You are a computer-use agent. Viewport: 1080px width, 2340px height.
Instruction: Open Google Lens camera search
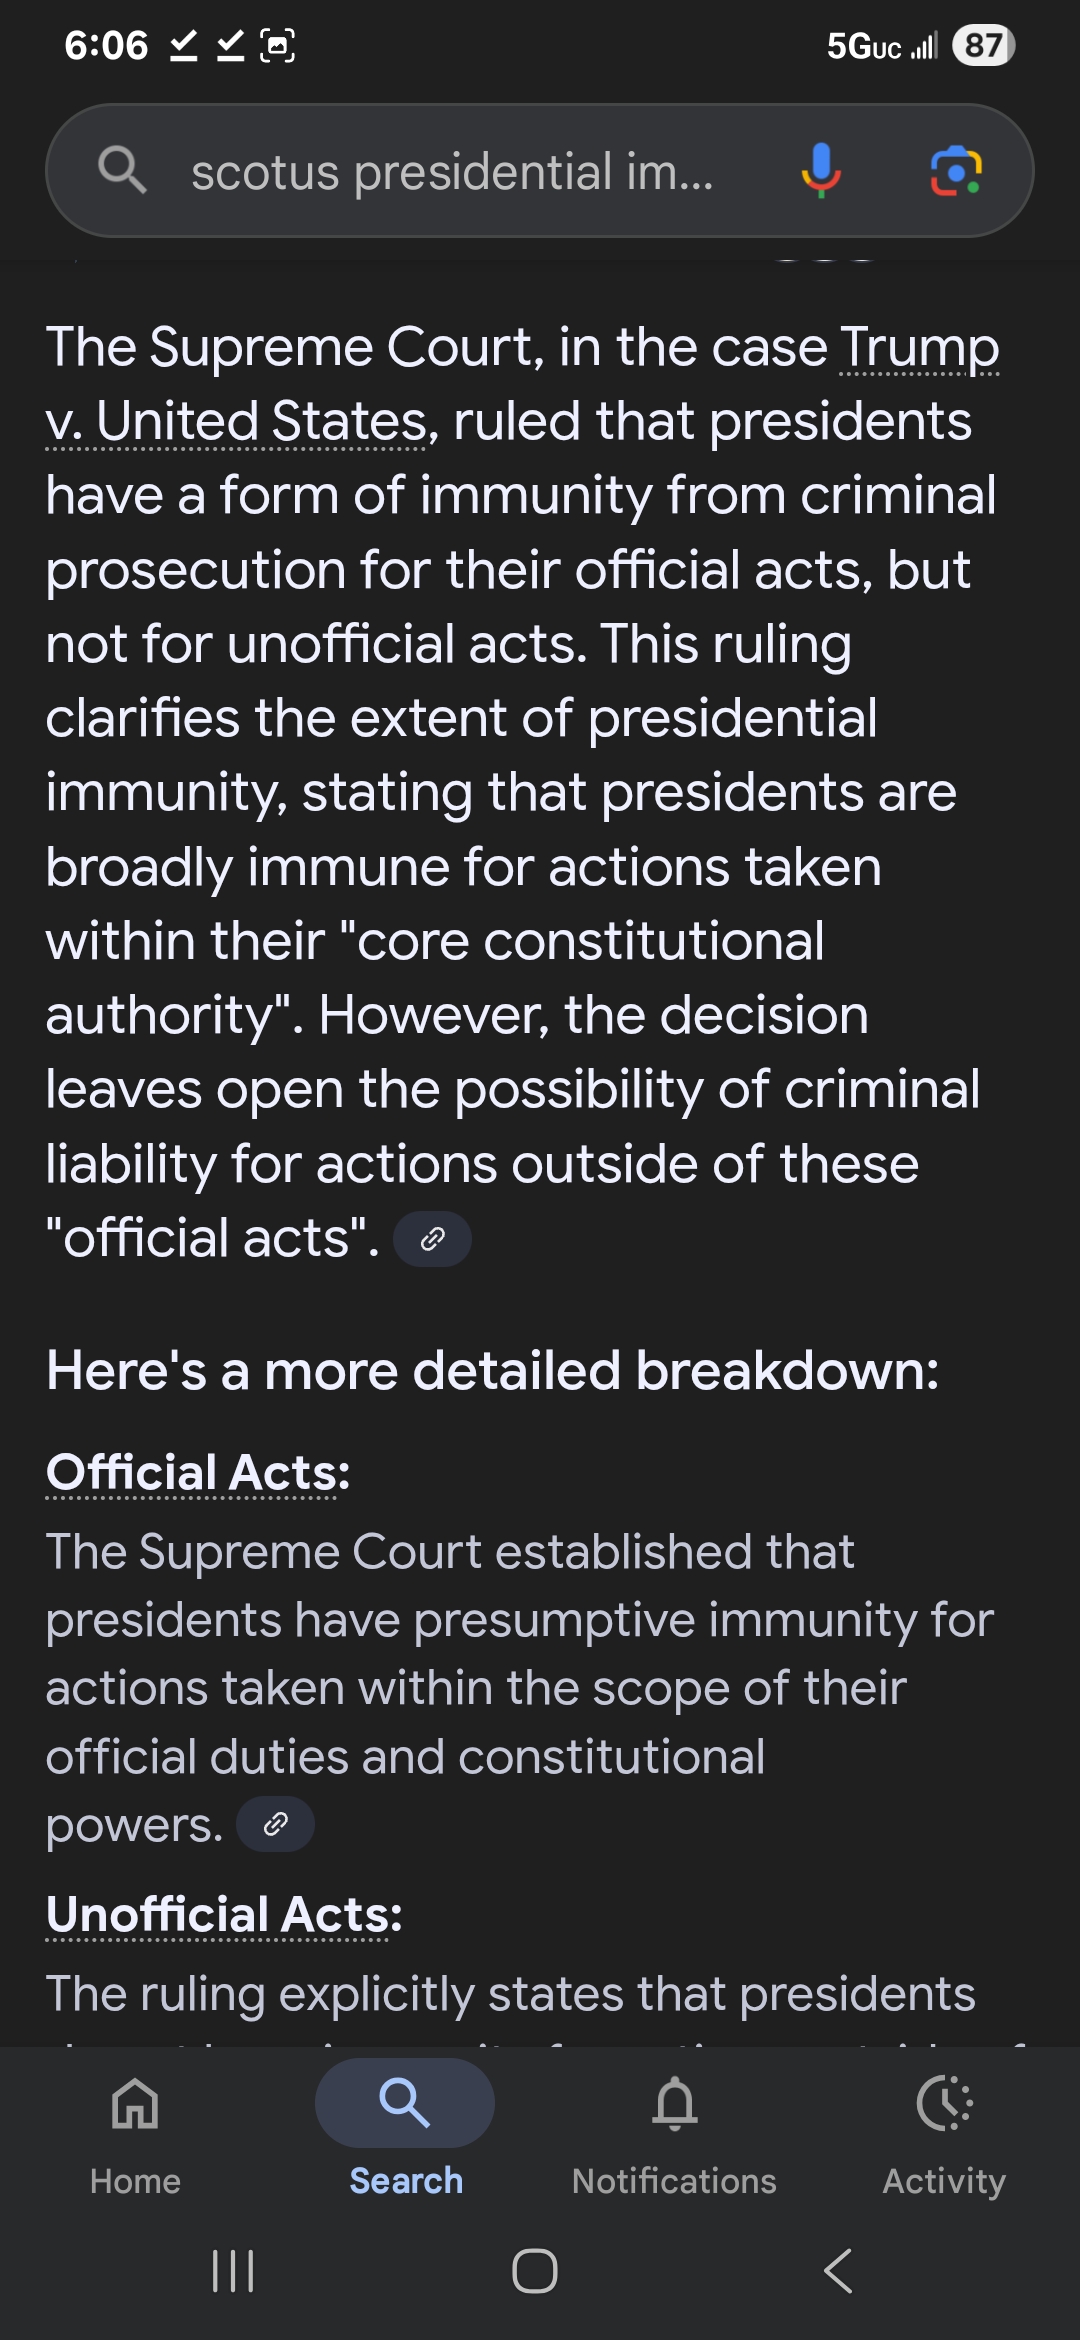point(956,171)
